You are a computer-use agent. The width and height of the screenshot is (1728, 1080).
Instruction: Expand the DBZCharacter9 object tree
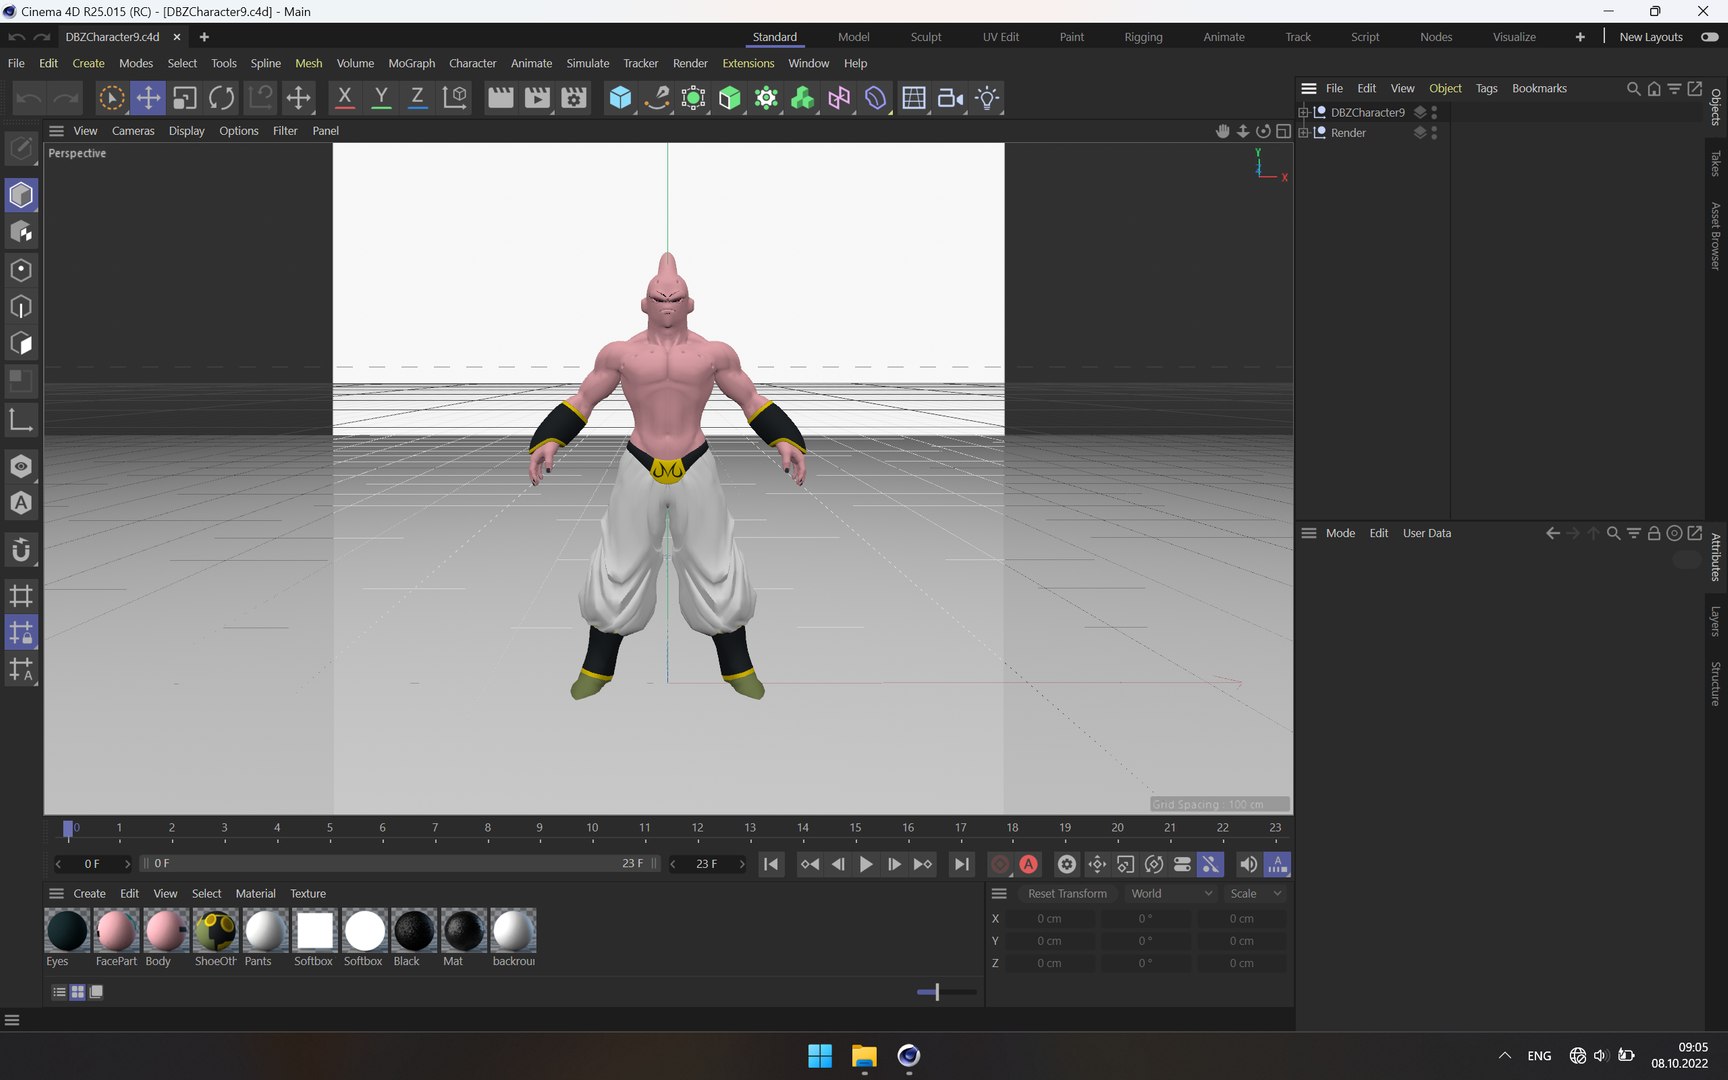coord(1303,113)
